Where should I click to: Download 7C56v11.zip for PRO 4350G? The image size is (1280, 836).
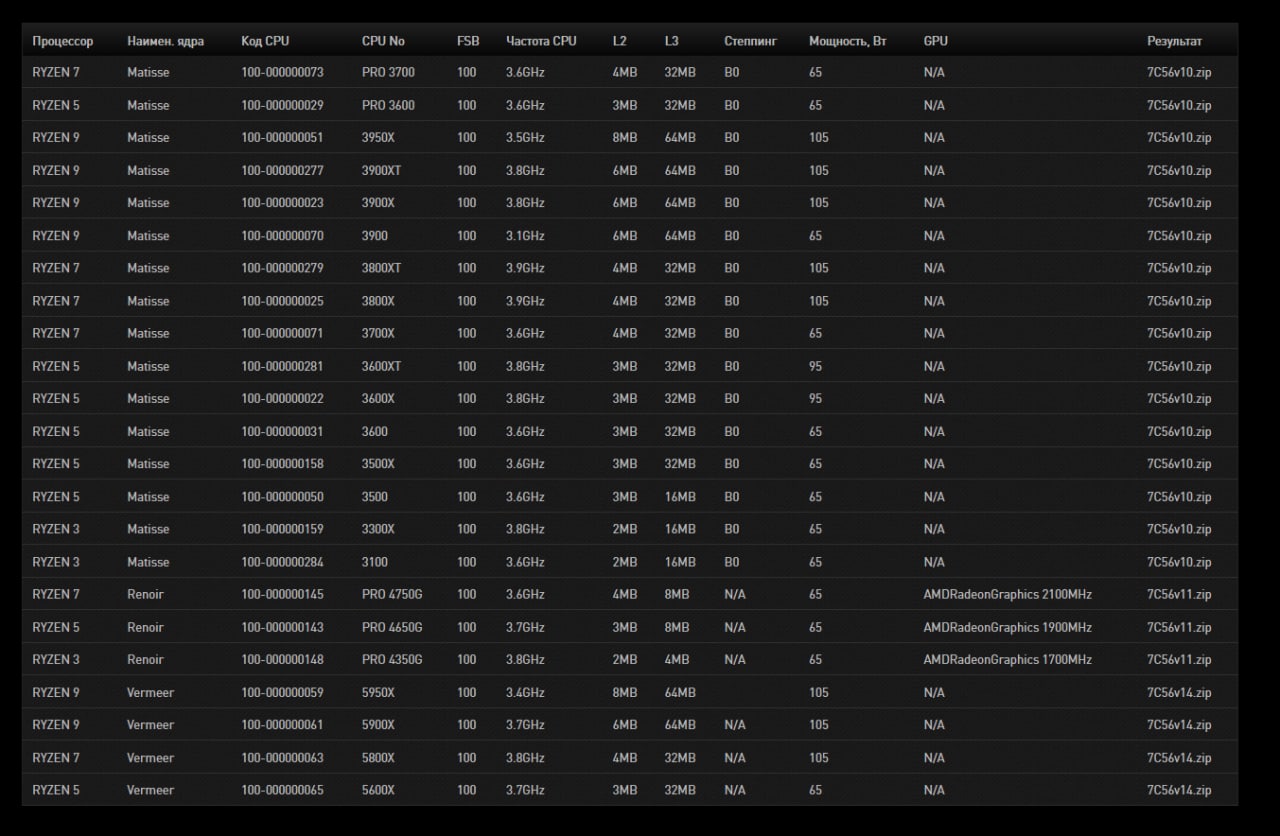pyautogui.click(x=1179, y=660)
